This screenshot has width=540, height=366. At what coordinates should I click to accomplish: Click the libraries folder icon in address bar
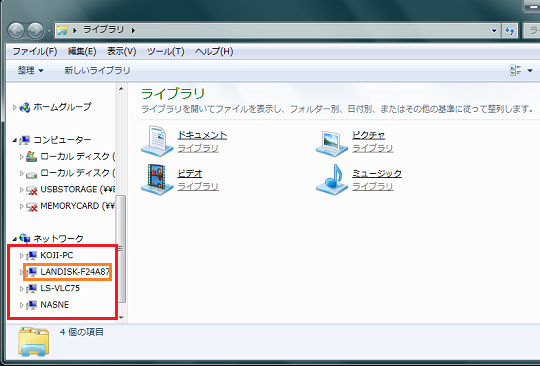[x=62, y=30]
